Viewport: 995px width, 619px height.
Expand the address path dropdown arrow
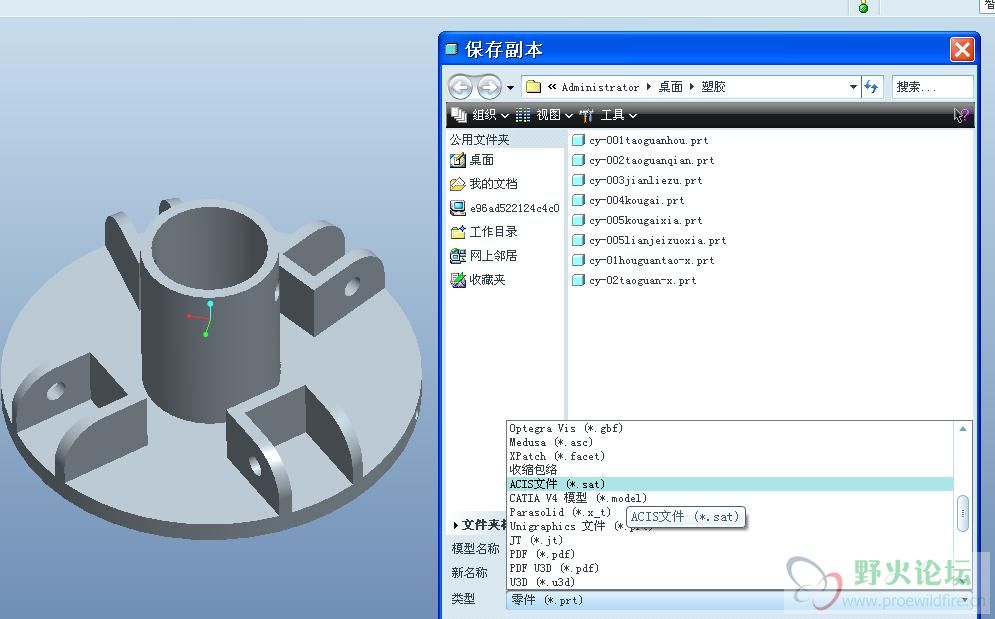click(853, 87)
